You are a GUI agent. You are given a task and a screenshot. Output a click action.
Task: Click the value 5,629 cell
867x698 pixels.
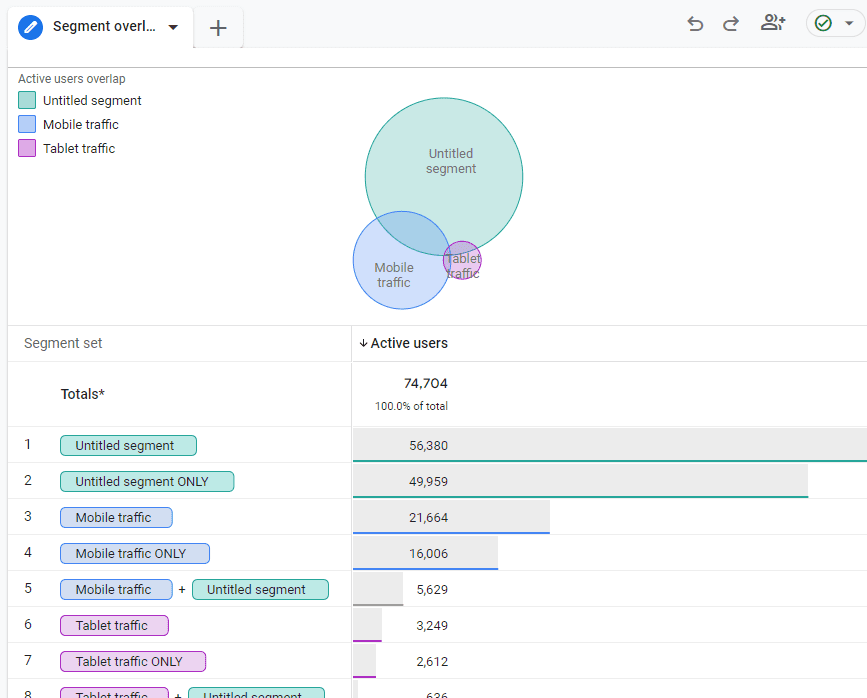pyautogui.click(x=432, y=589)
